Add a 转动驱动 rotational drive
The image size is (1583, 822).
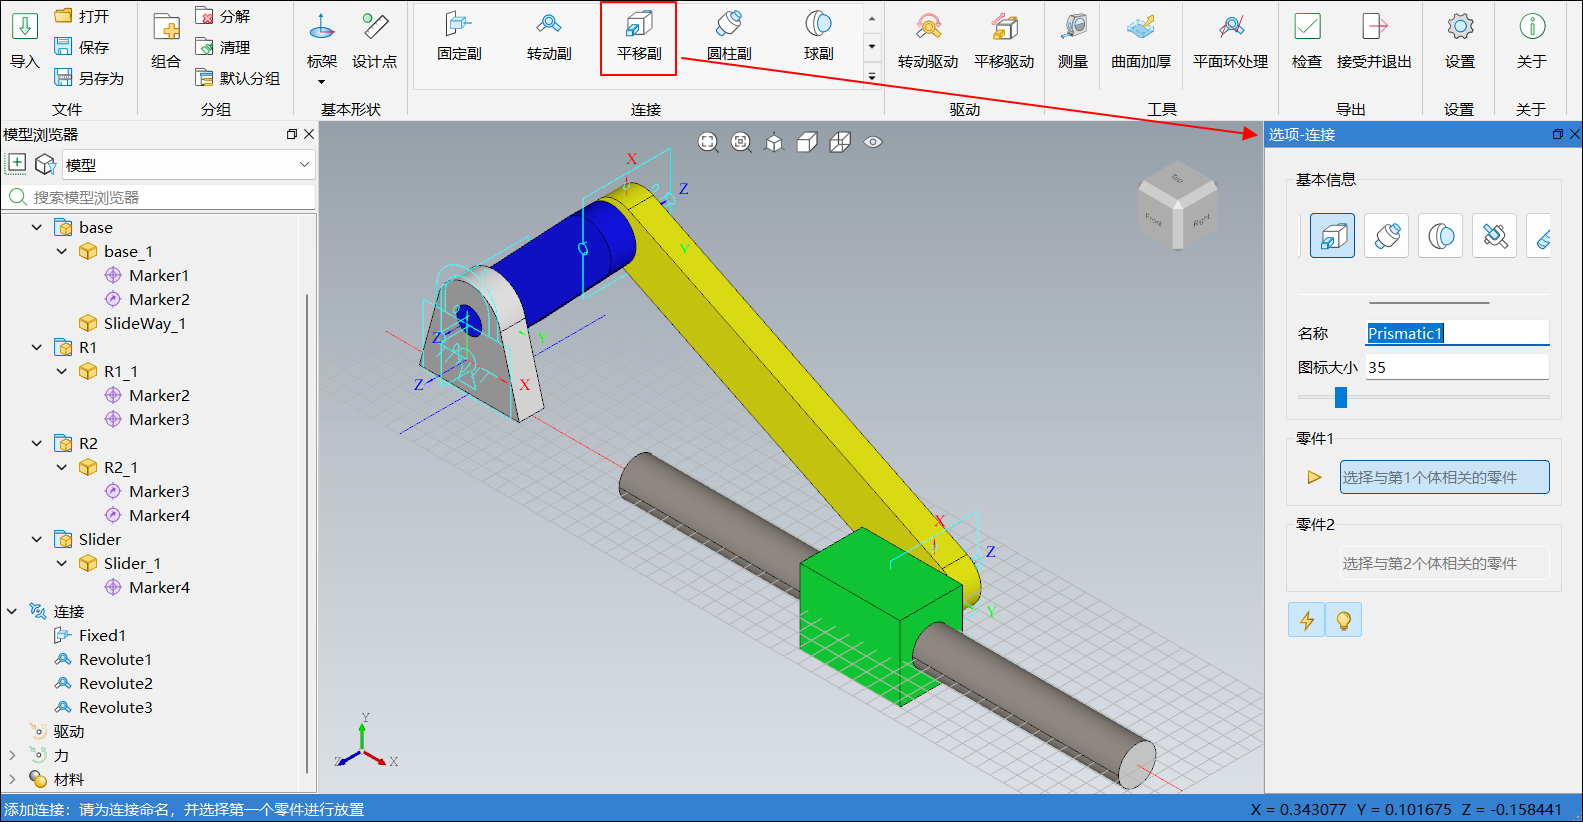click(x=927, y=40)
